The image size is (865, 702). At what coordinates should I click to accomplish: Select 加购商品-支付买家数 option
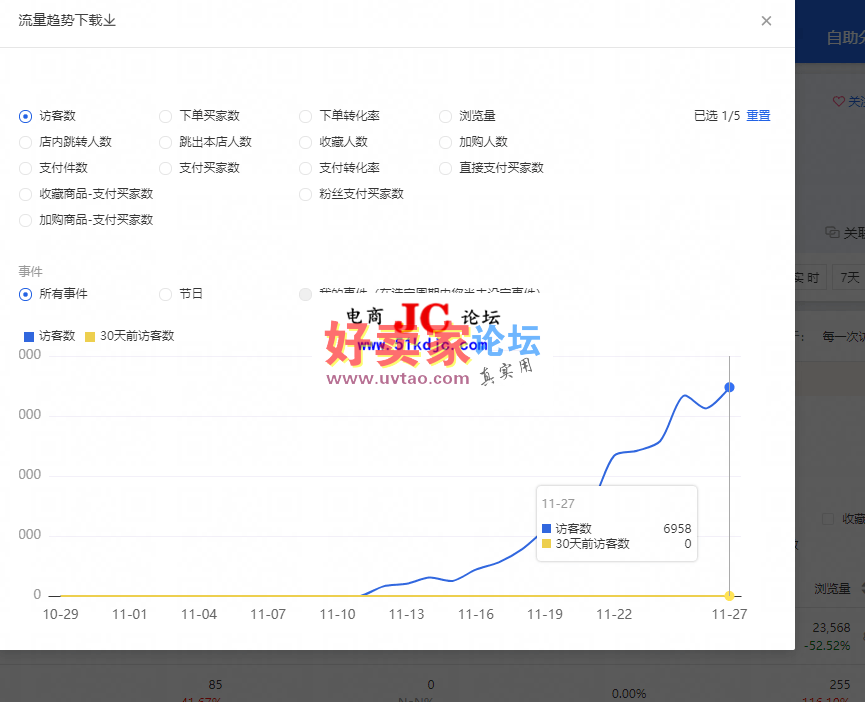point(26,220)
